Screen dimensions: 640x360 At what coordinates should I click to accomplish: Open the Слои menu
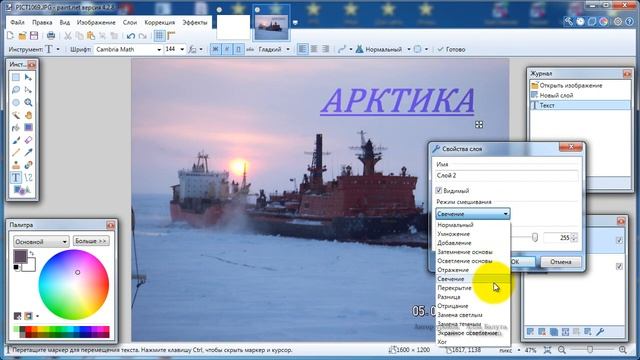pos(130,22)
